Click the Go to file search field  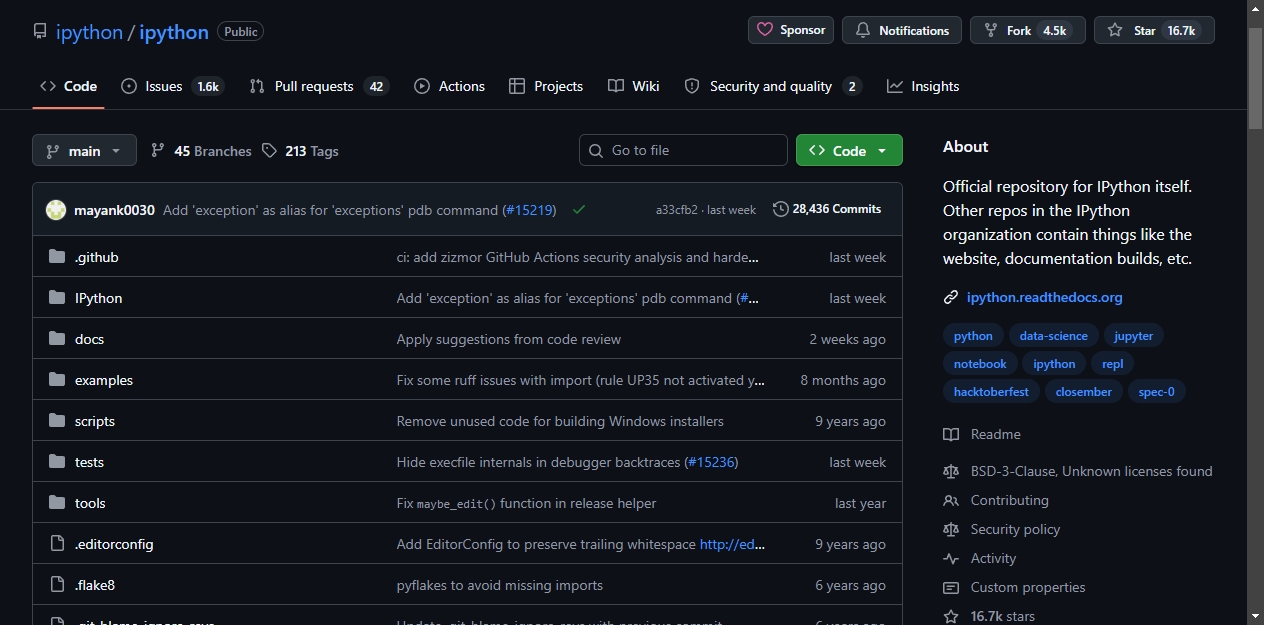point(683,150)
